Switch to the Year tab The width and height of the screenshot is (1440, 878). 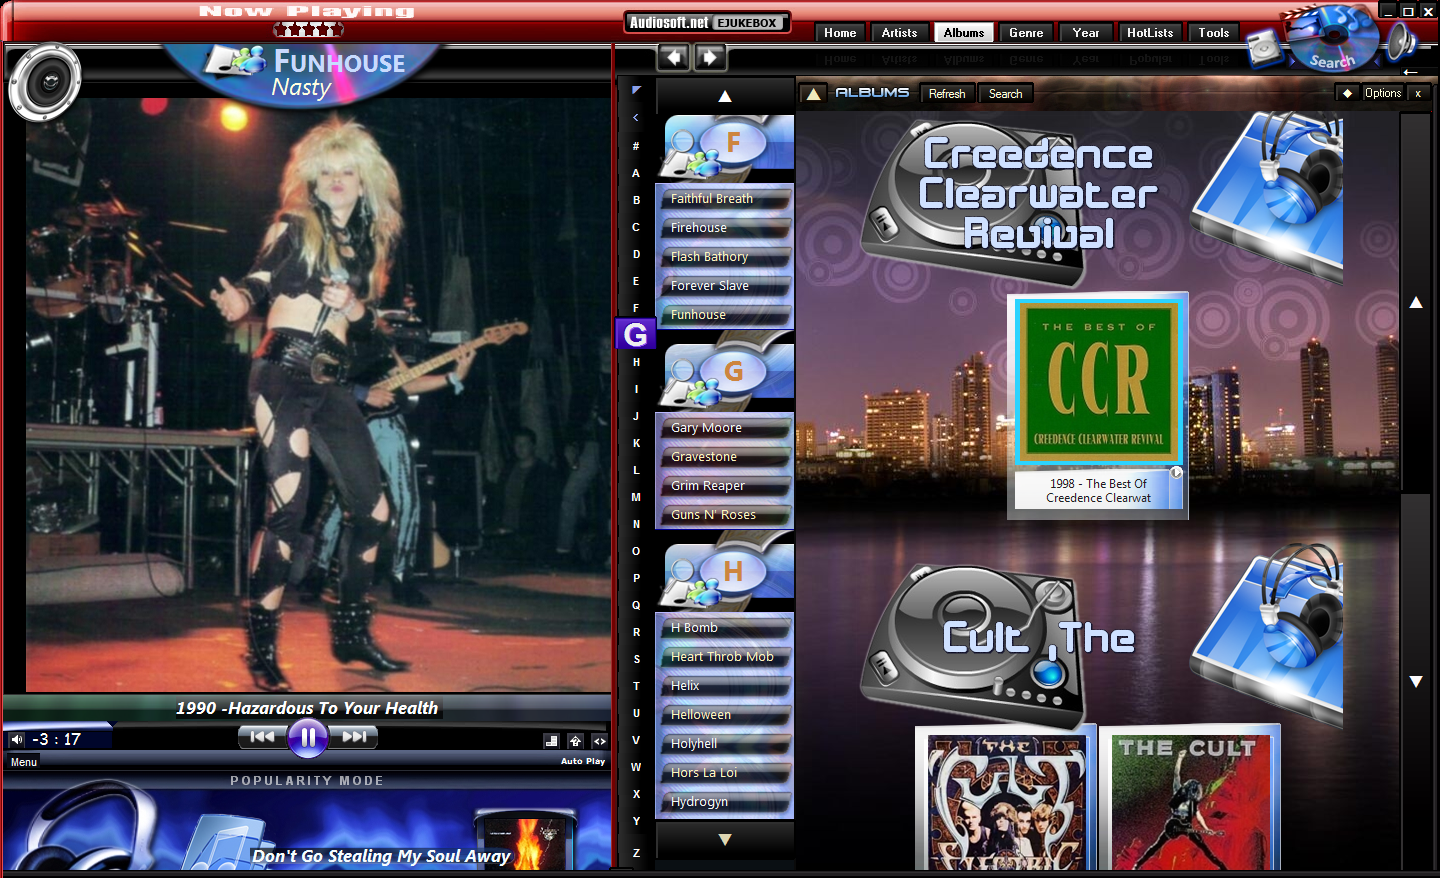click(1086, 33)
